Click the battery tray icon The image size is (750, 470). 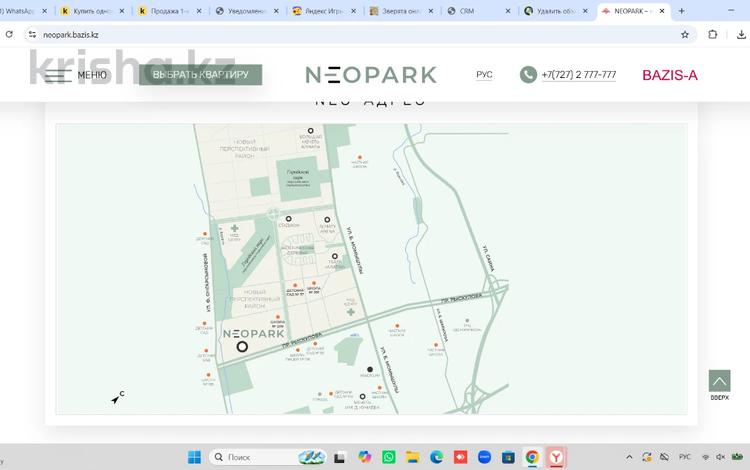pyautogui.click(x=738, y=457)
